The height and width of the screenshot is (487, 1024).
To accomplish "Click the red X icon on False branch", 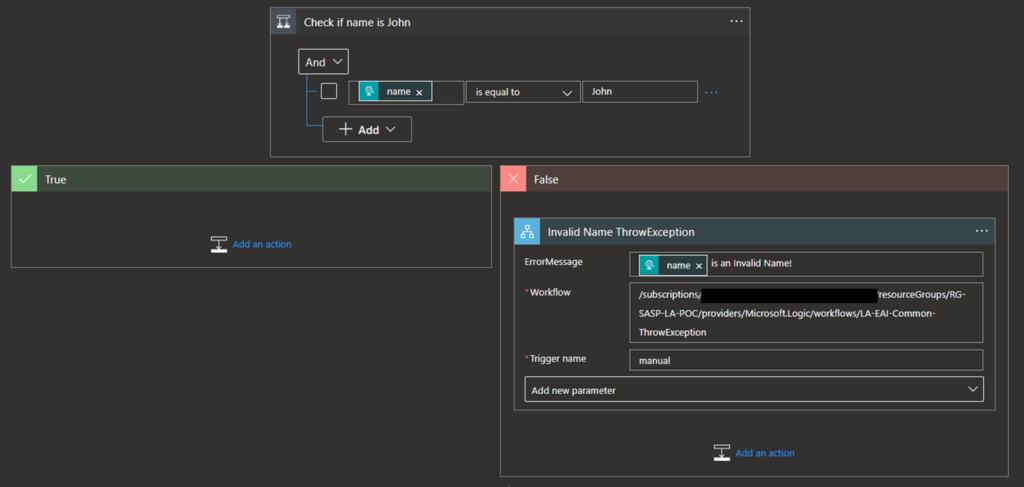I will [514, 179].
